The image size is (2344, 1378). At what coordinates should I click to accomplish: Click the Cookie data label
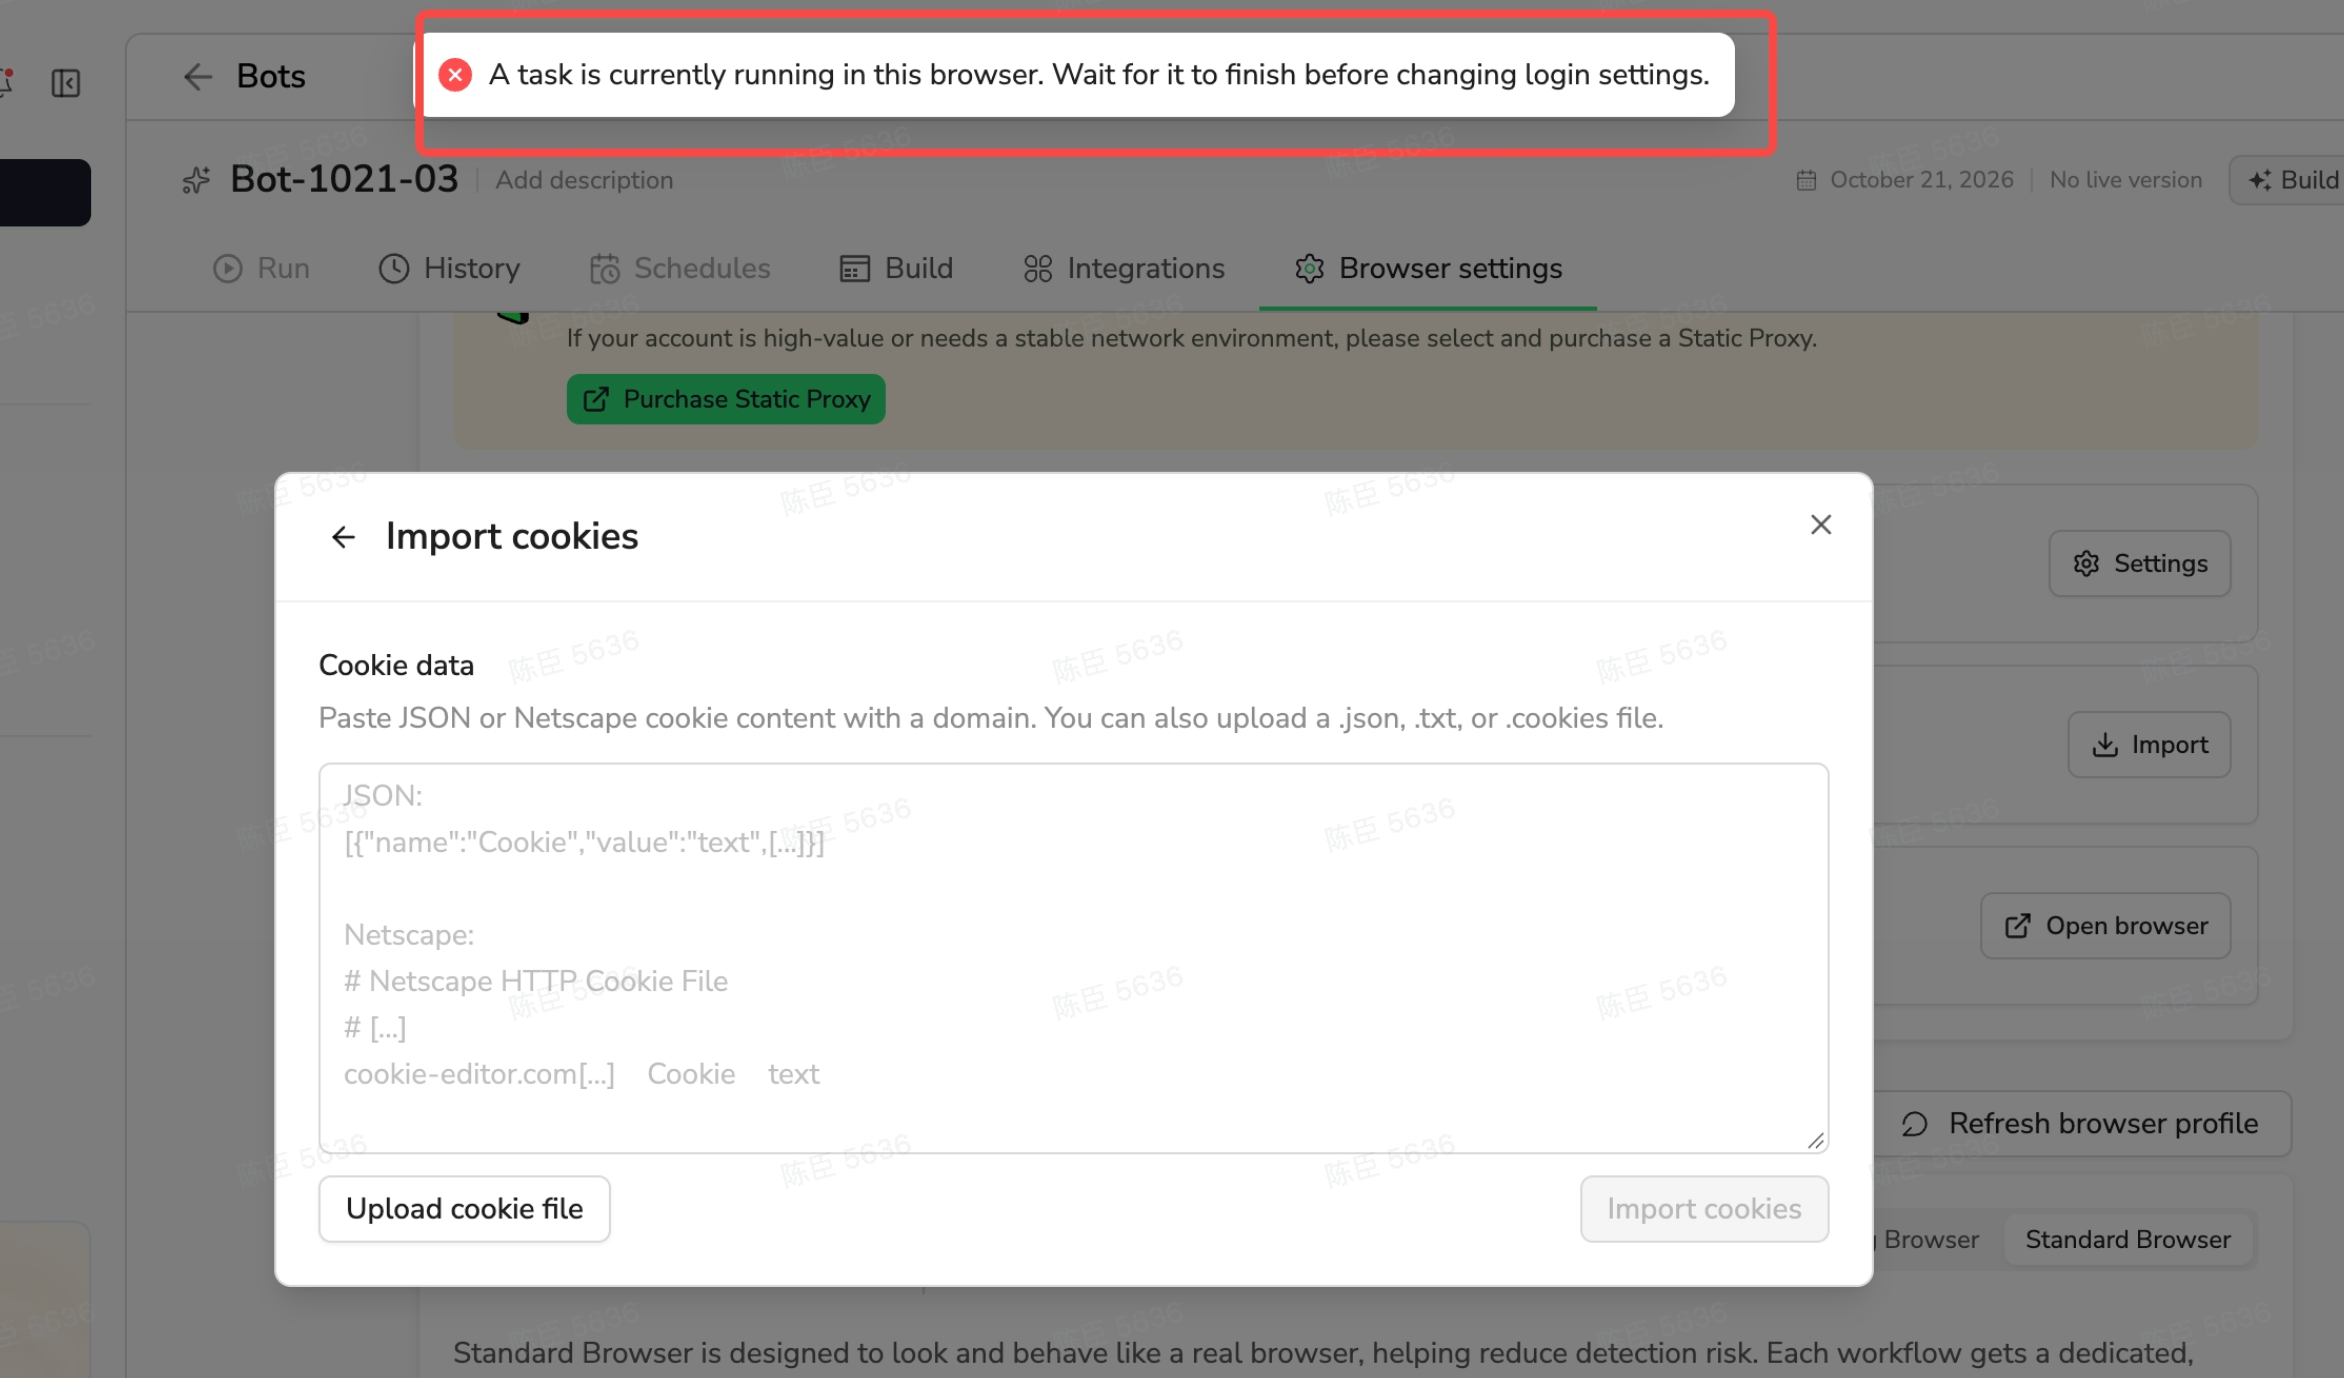click(396, 665)
